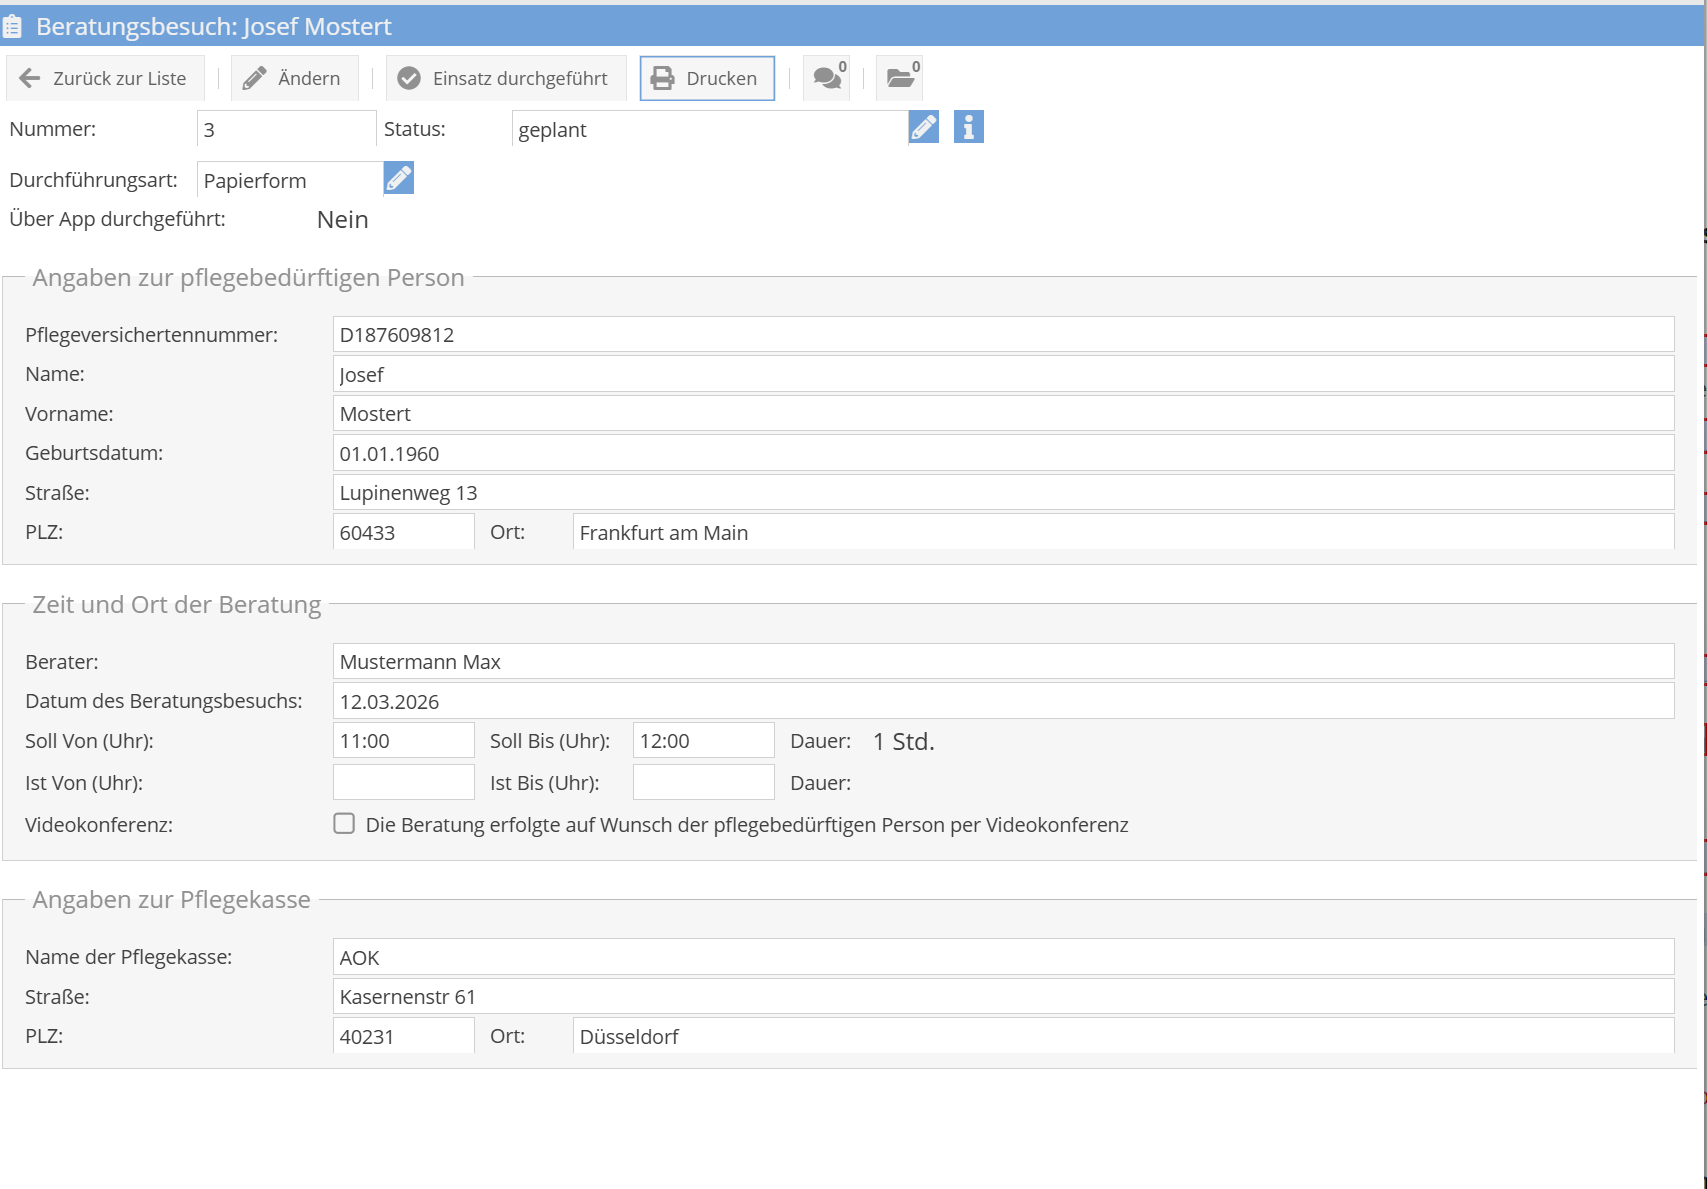Select the Soll Bis time field
This screenshot has height=1189, width=1707.
pos(703,741)
